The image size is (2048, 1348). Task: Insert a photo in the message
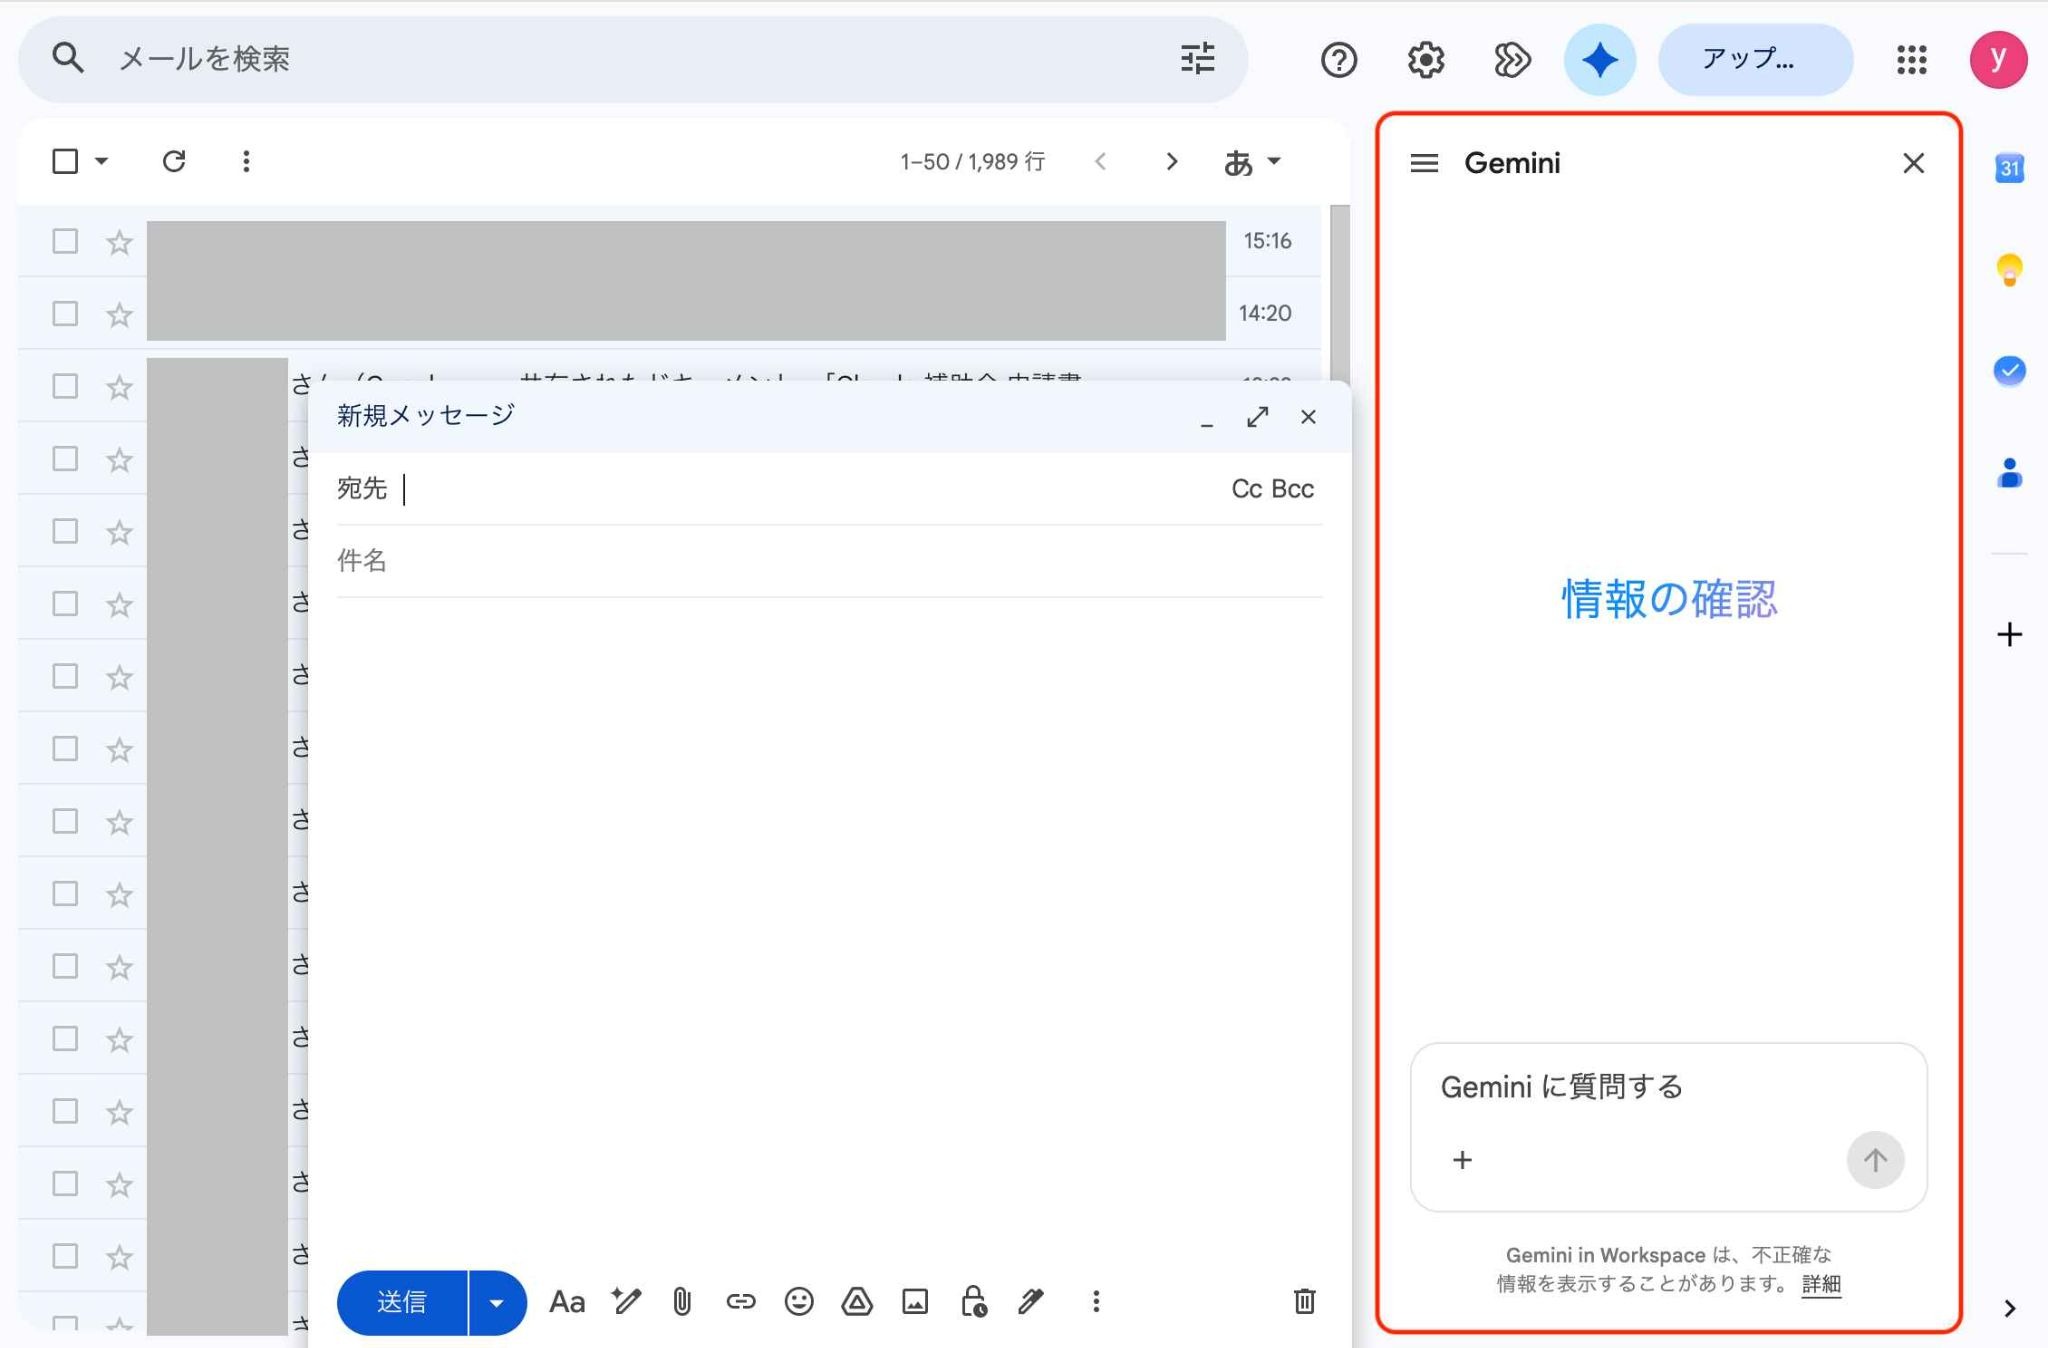tap(914, 1302)
